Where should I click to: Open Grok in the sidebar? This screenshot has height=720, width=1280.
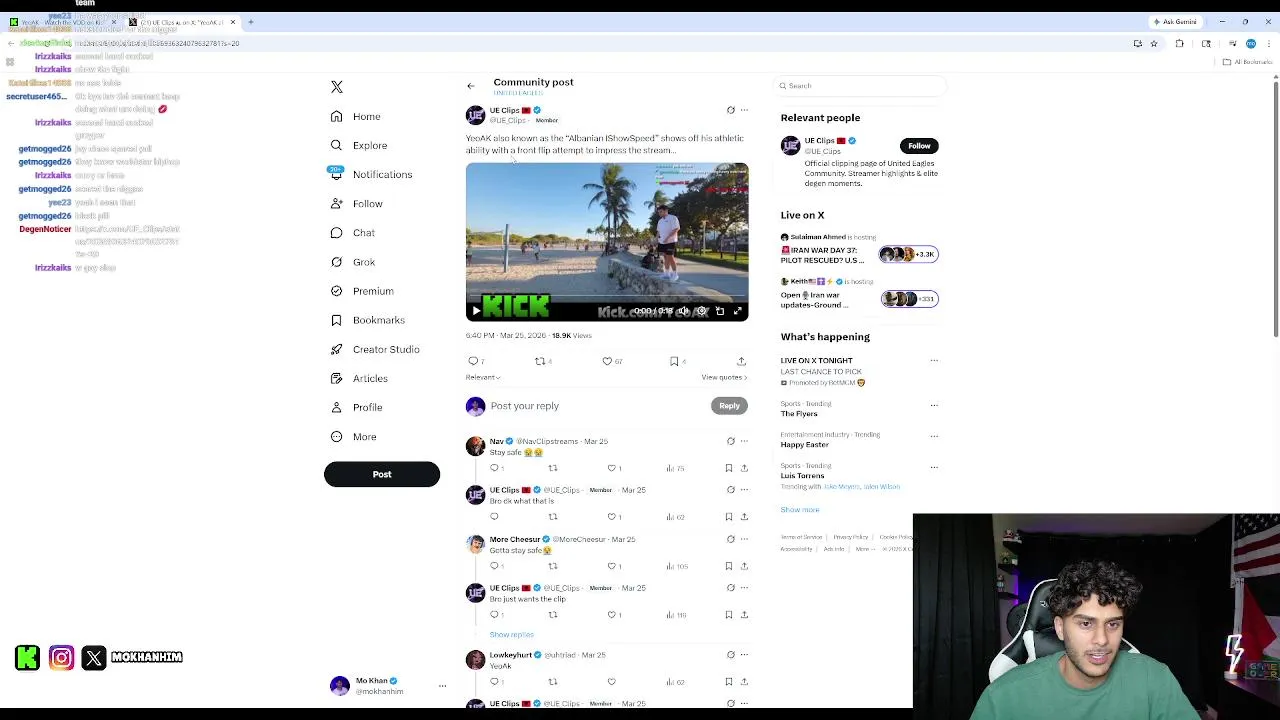tap(352, 262)
